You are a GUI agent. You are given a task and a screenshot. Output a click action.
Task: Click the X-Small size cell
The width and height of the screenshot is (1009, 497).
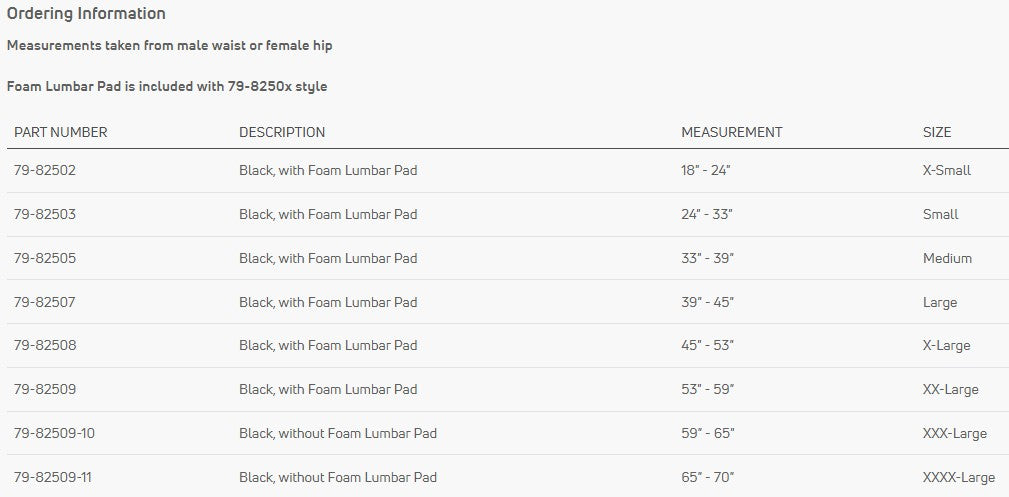(x=947, y=171)
